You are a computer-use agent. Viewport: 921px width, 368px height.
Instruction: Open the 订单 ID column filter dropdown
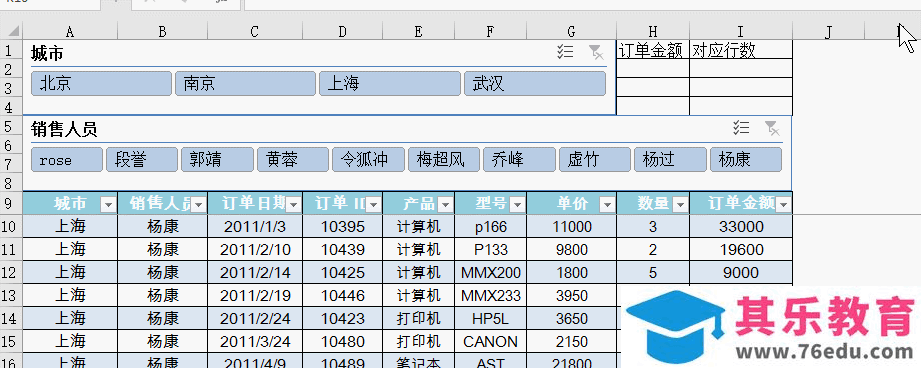coord(374,205)
